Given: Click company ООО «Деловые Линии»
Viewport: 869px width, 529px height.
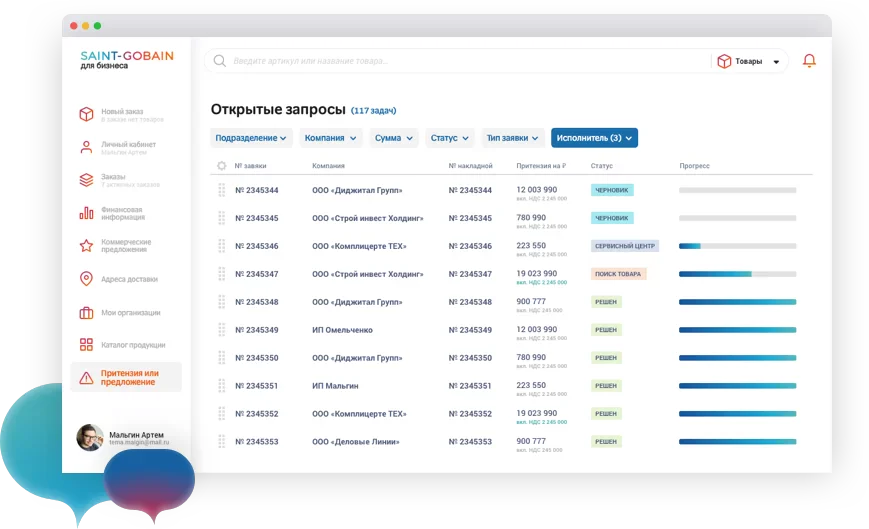Looking at the screenshot, I should [x=356, y=442].
